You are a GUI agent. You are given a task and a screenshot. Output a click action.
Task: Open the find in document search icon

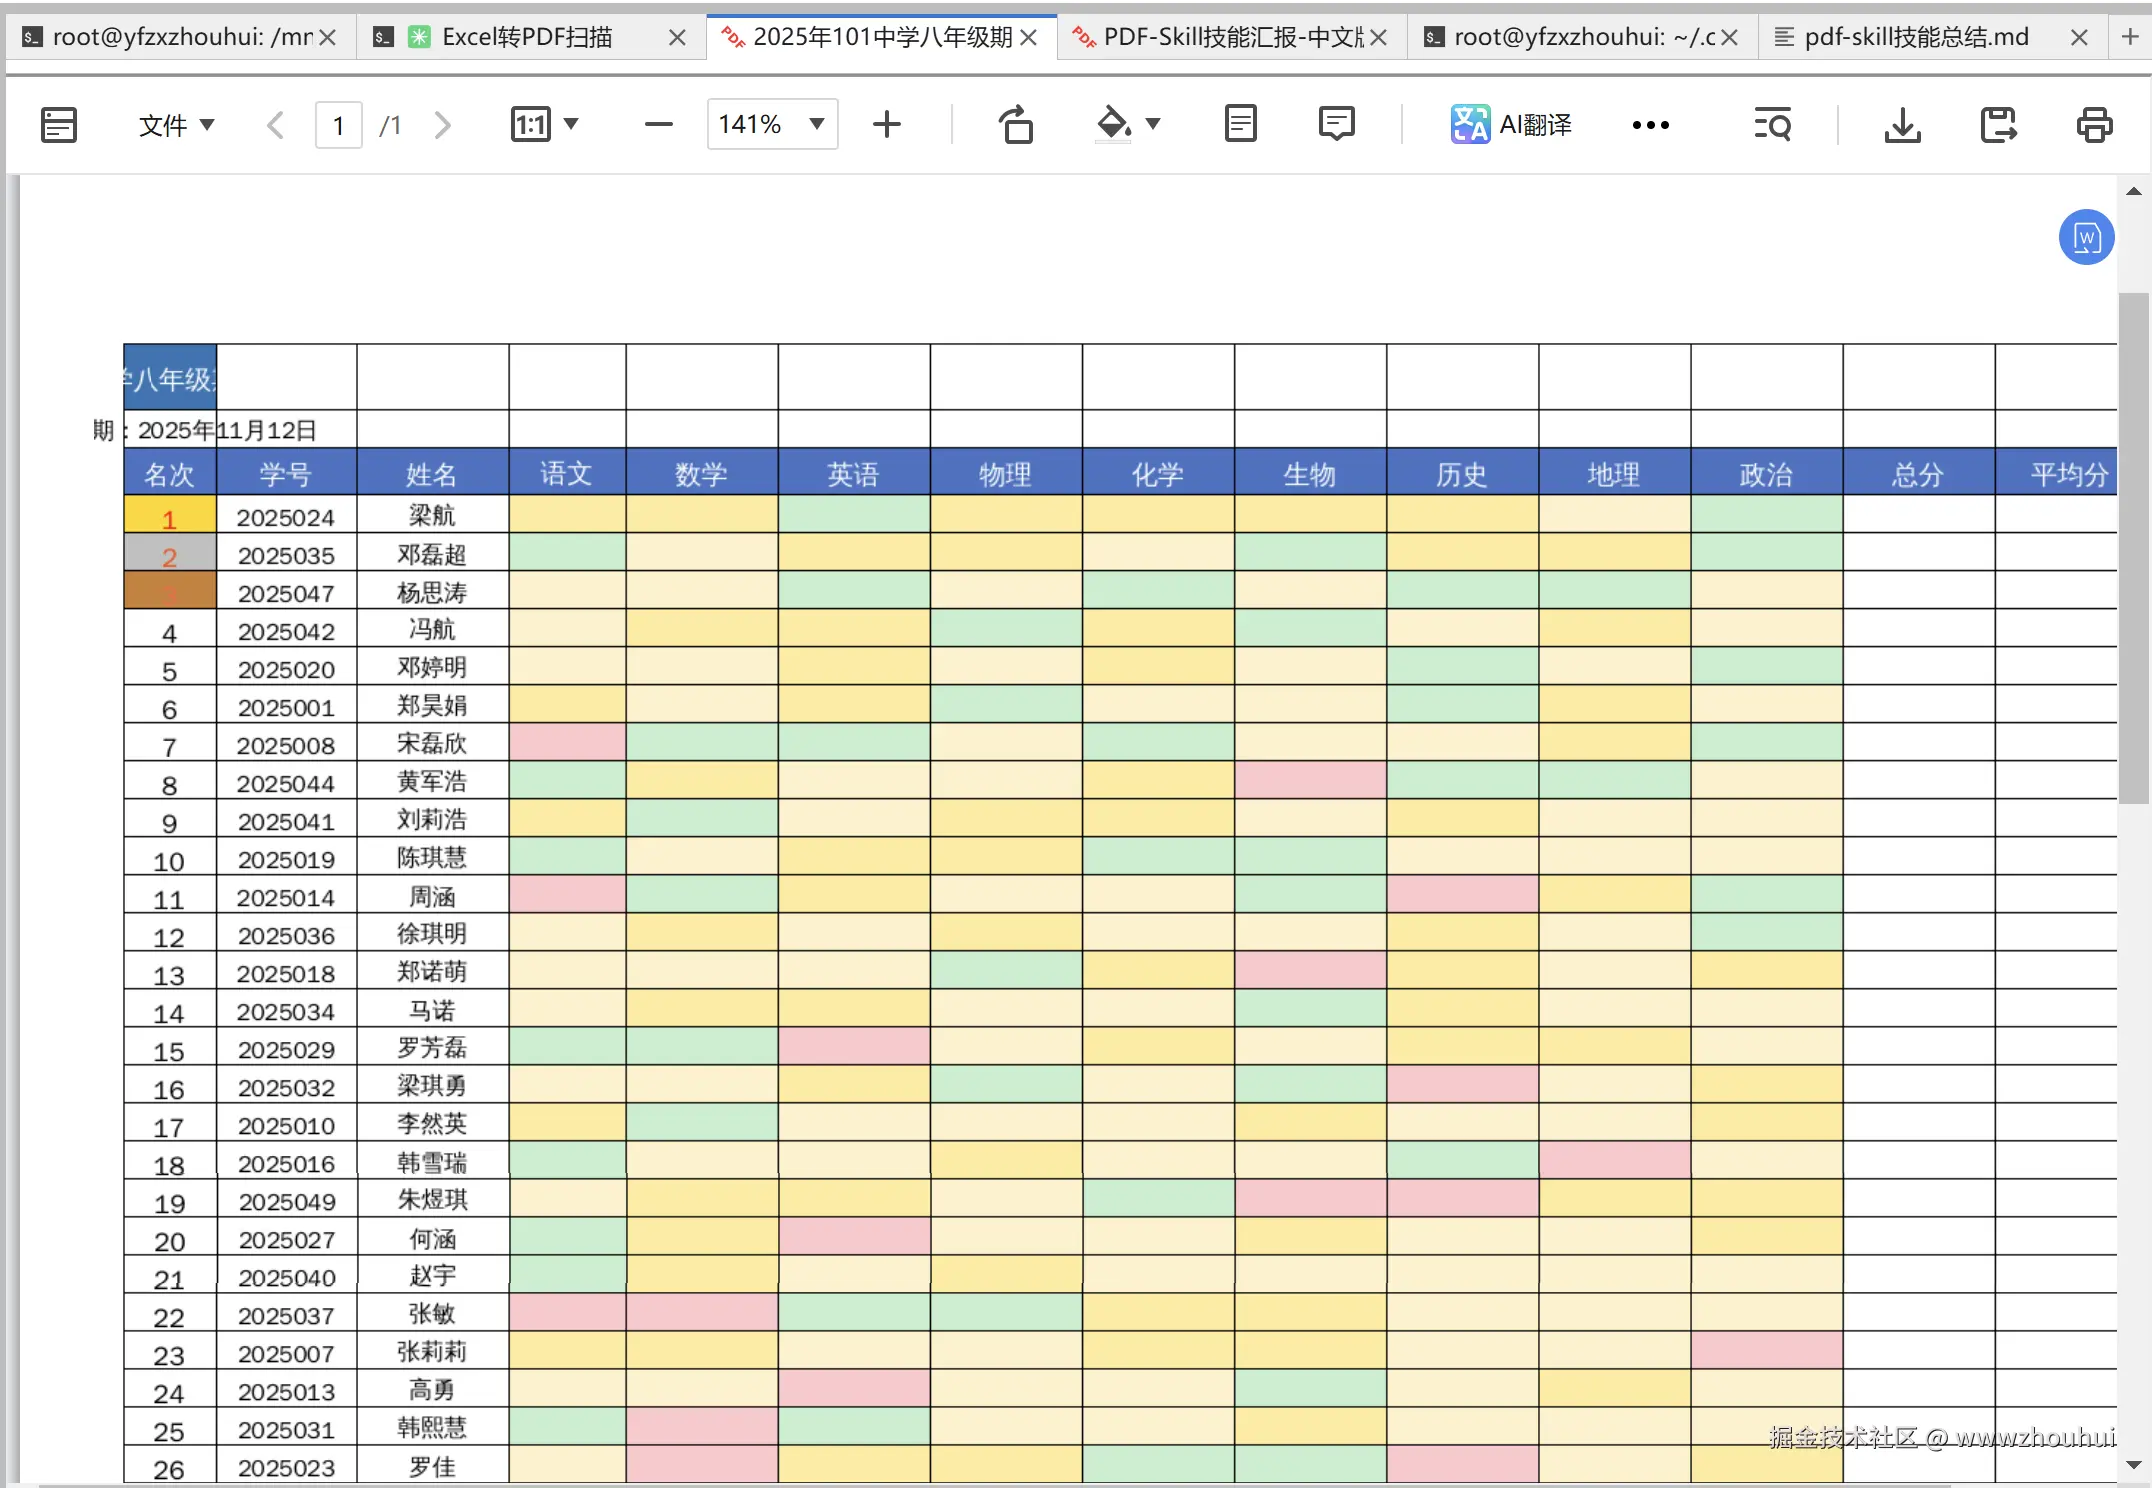[1772, 125]
